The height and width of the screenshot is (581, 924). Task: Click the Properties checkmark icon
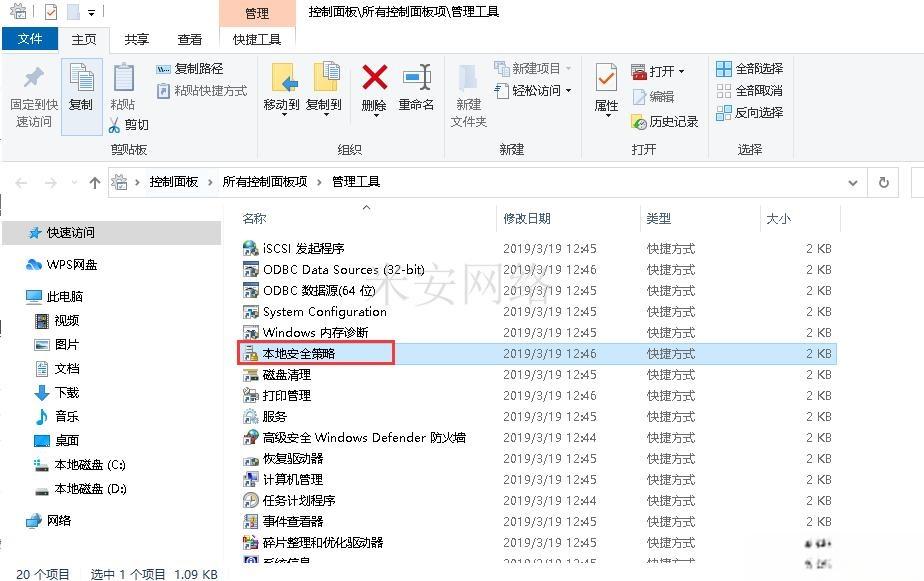click(606, 78)
